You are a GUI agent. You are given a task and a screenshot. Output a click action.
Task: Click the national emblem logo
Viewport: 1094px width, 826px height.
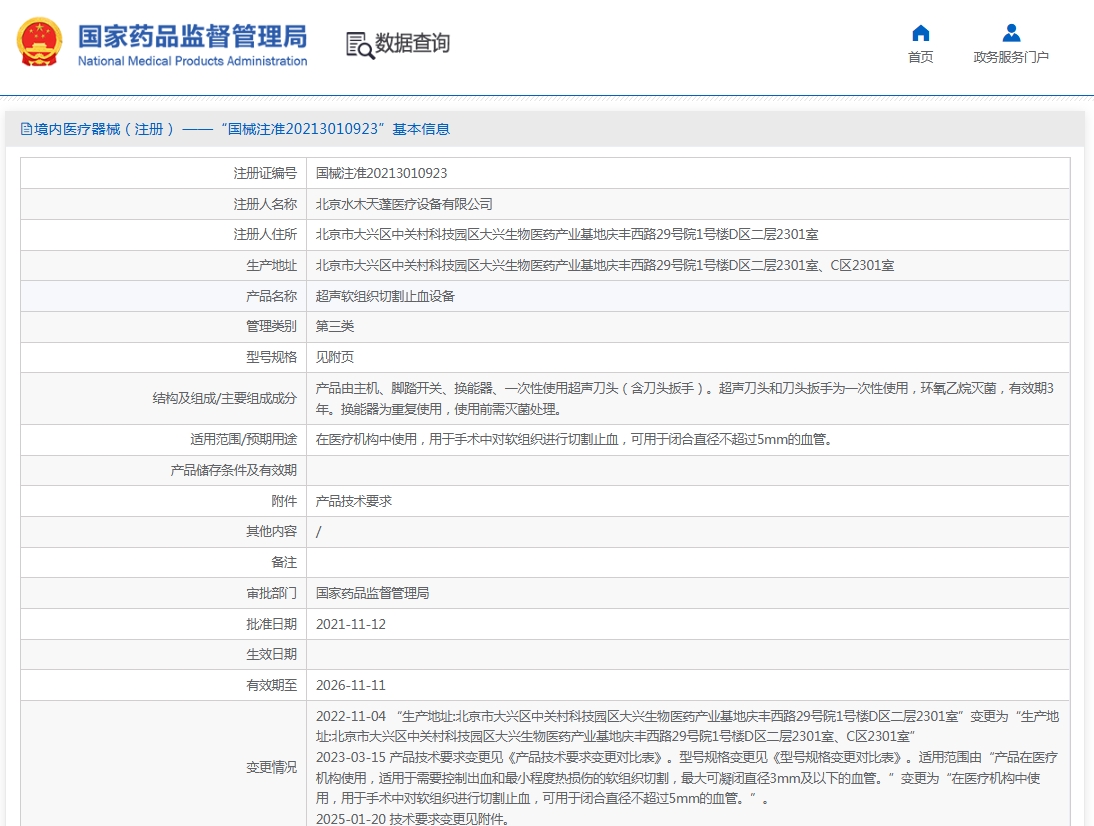click(x=40, y=42)
